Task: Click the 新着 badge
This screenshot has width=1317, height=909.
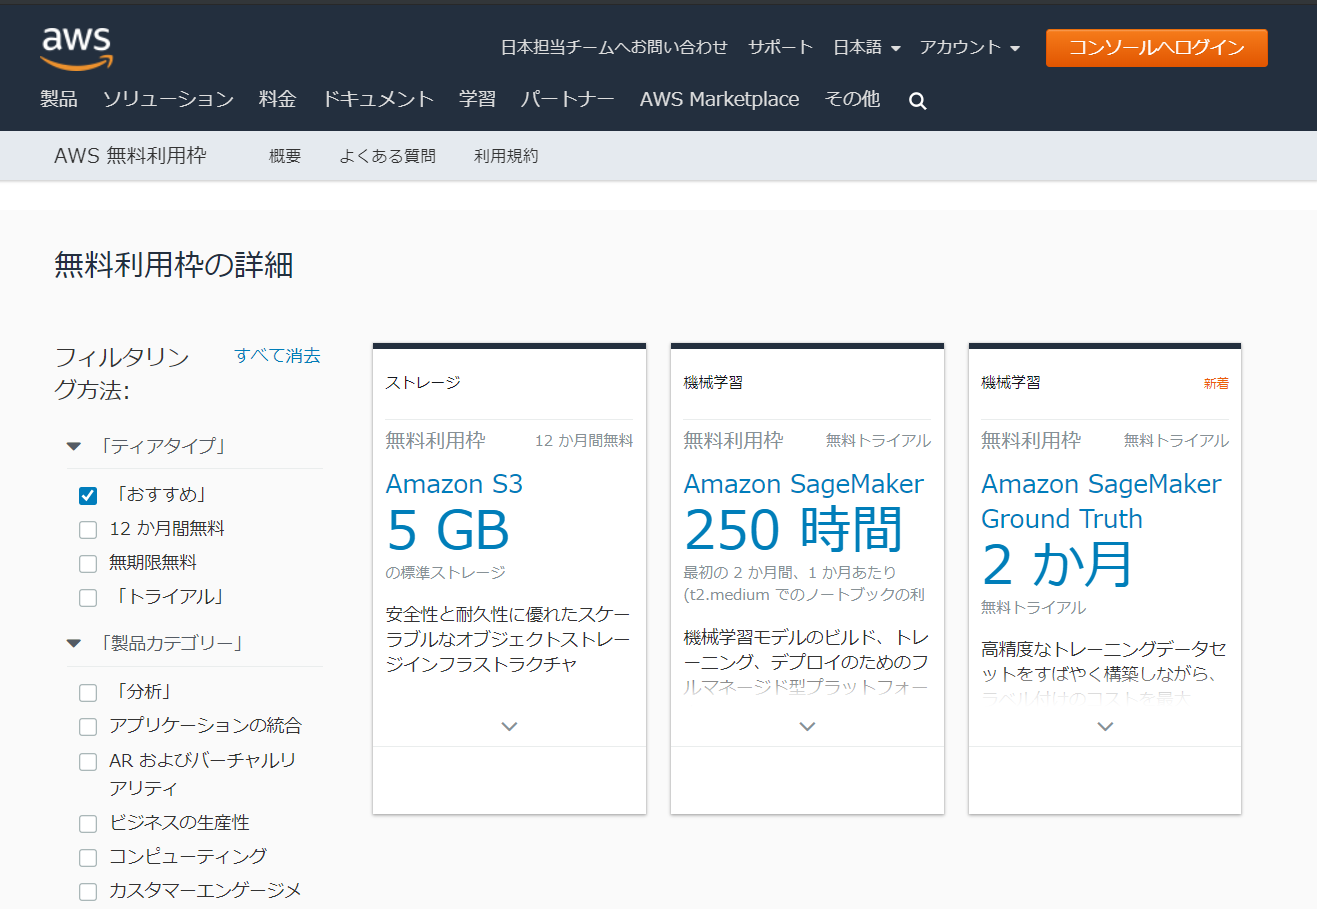Action: click(1216, 383)
